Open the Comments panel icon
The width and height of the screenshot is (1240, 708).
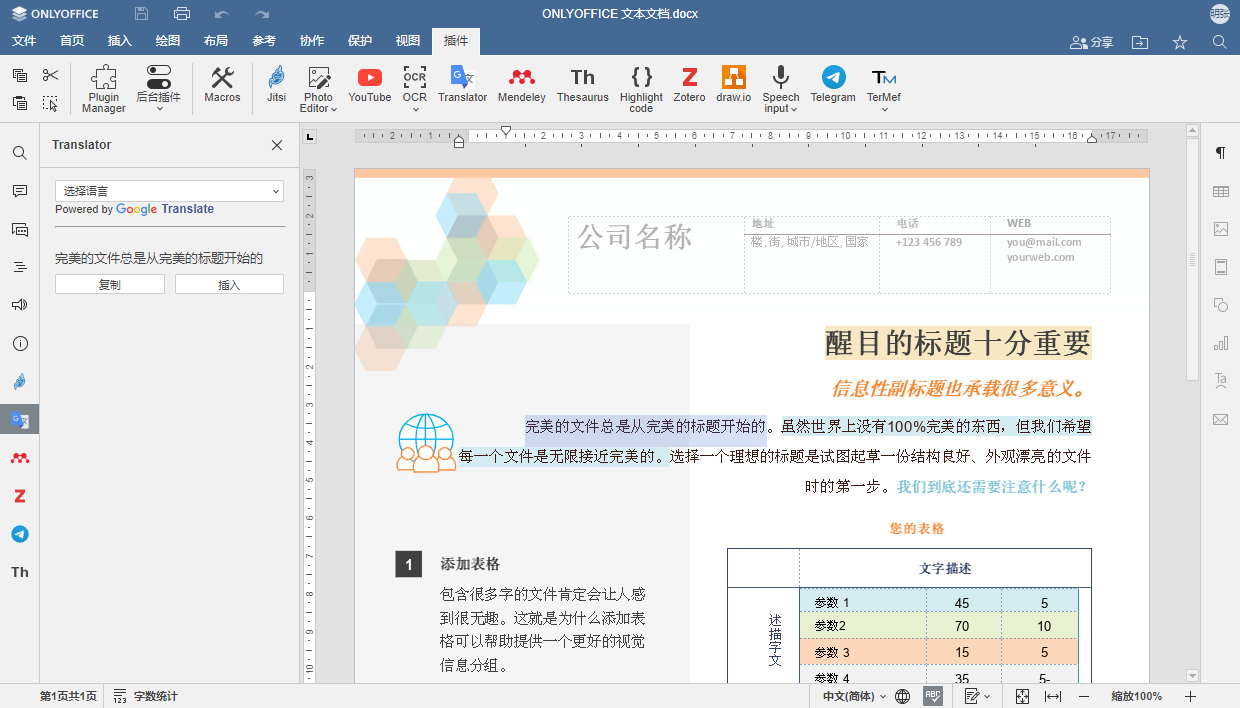tap(19, 191)
